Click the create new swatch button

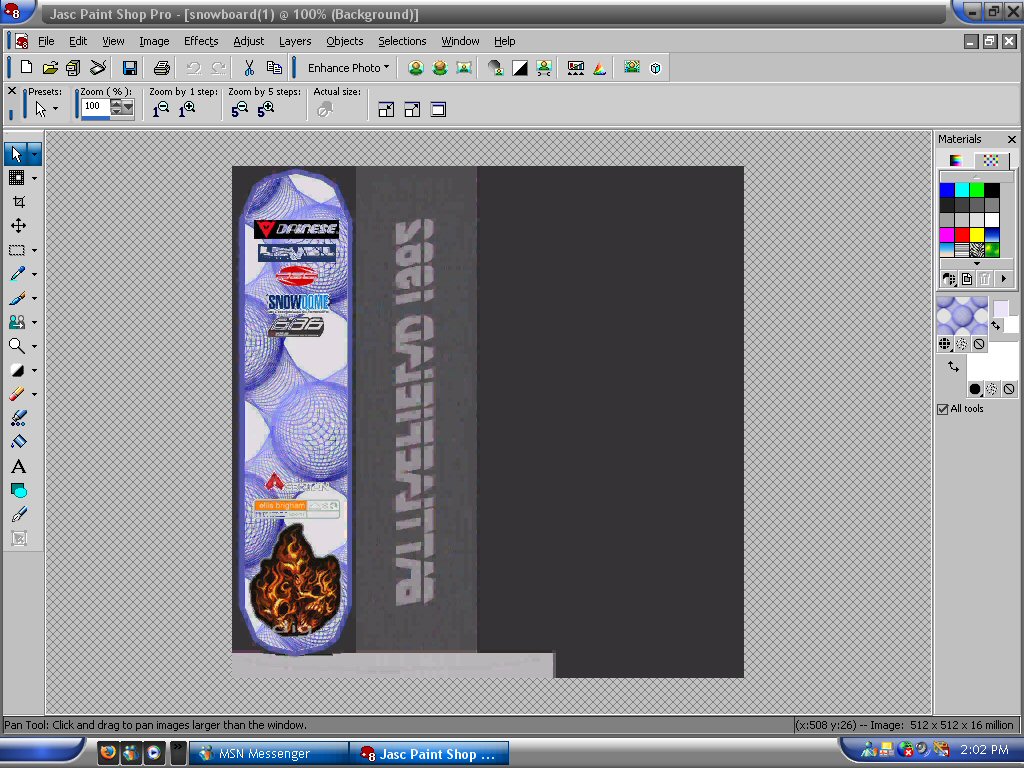pyautogui.click(x=967, y=279)
